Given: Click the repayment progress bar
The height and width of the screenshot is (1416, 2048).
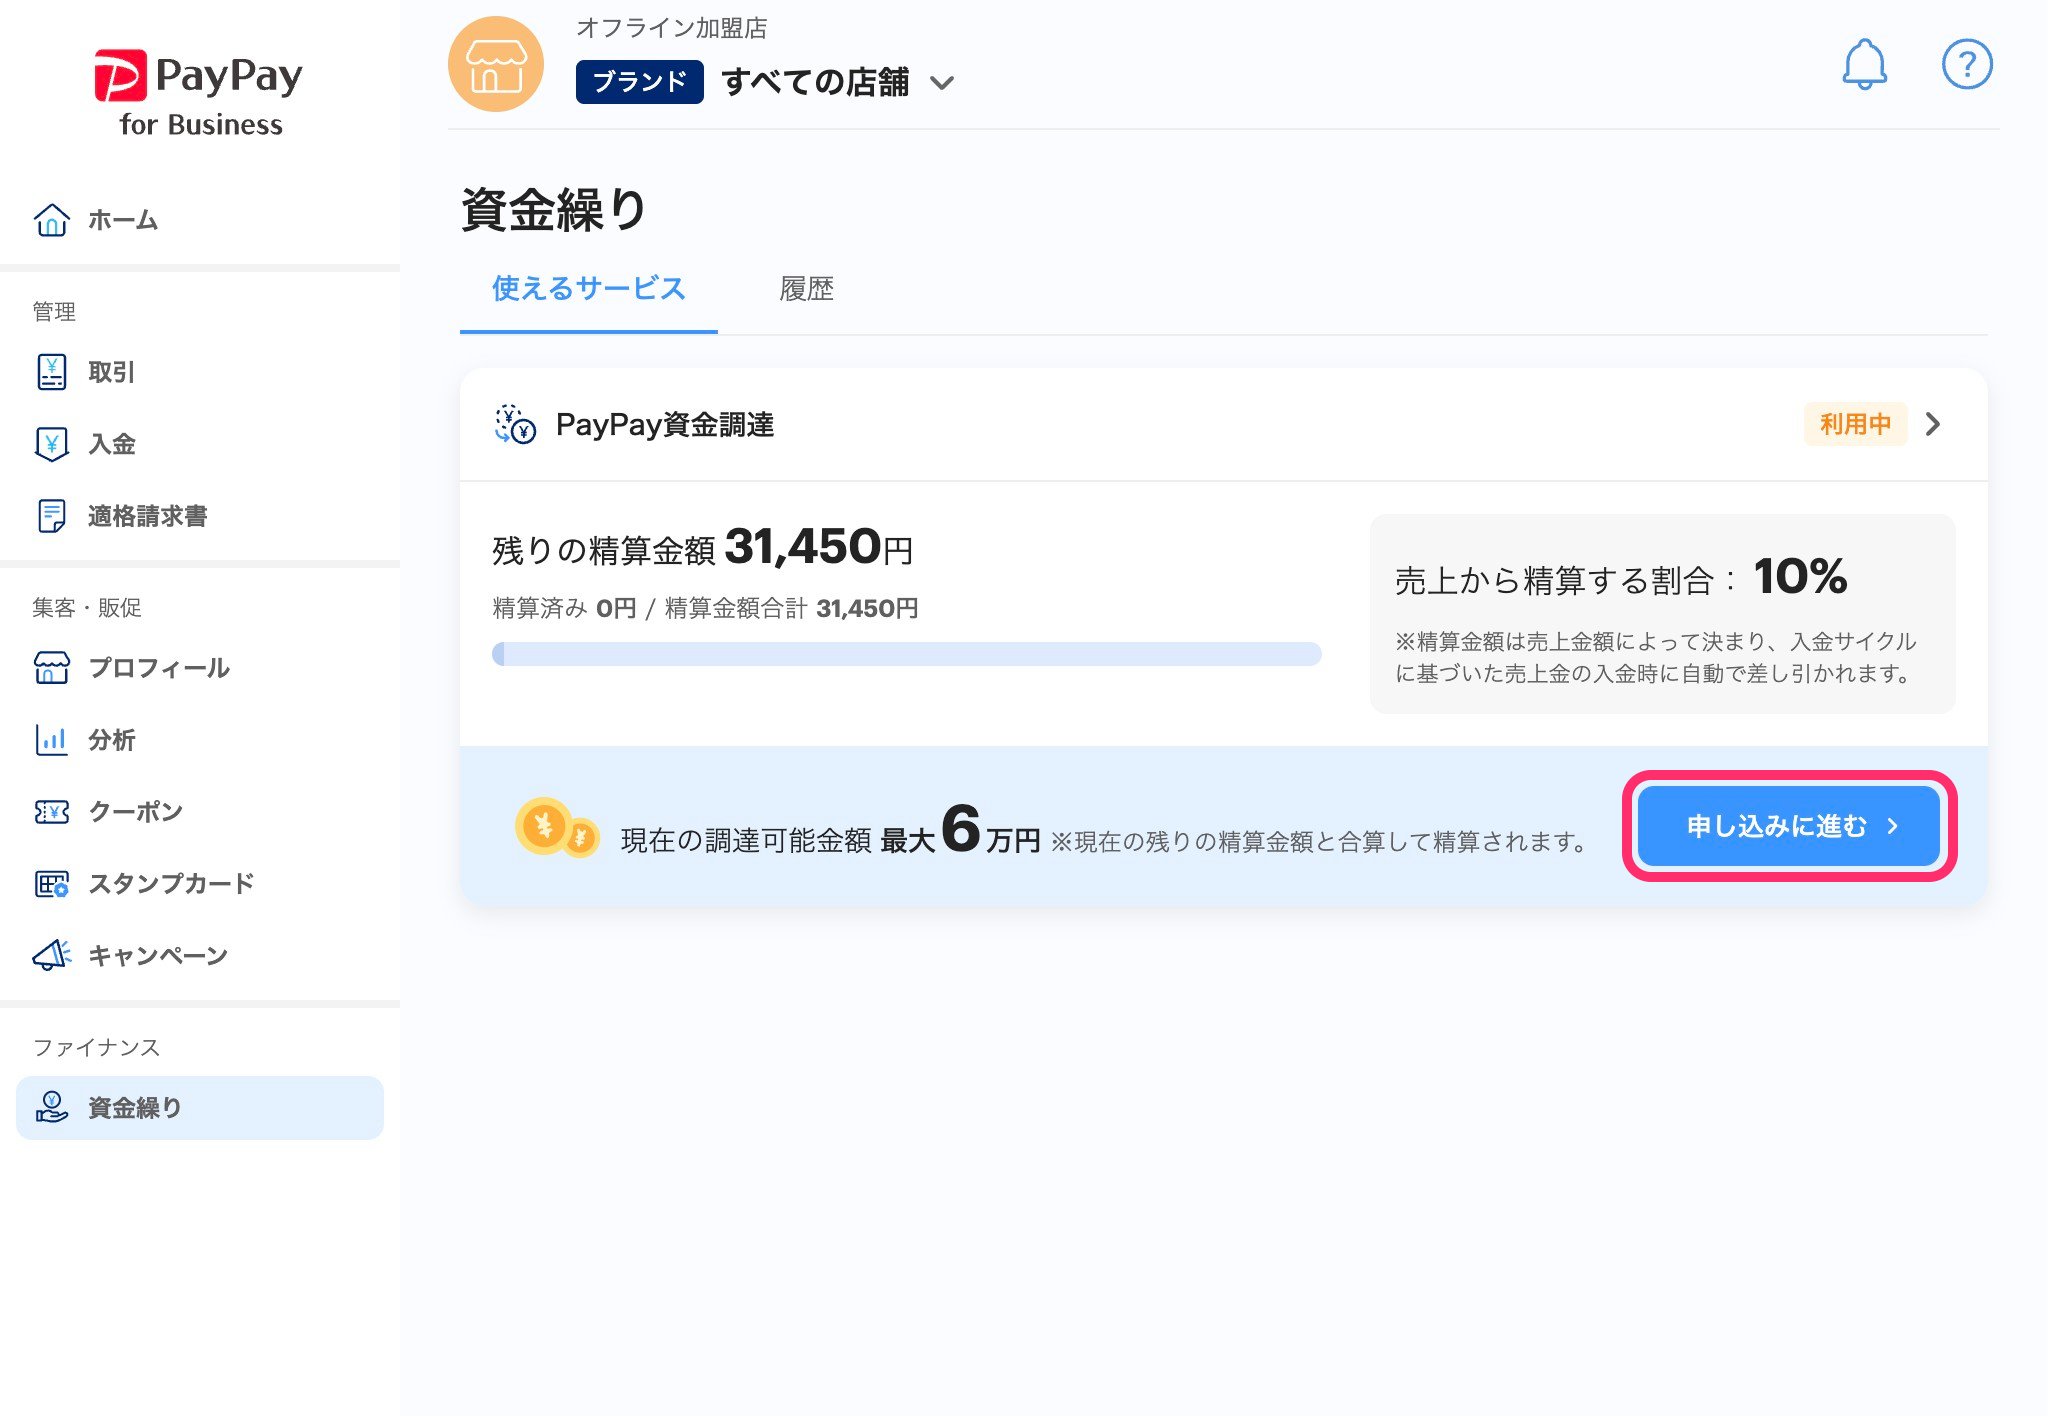Looking at the screenshot, I should pos(907,654).
